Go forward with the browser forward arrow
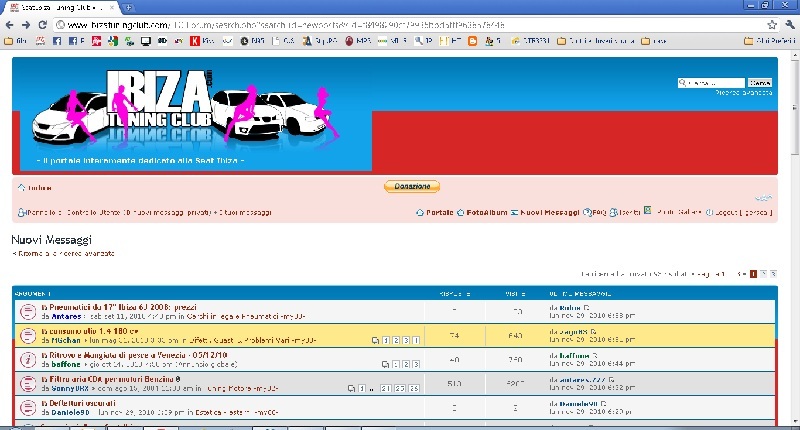The width and height of the screenshot is (800, 430). 26,24
